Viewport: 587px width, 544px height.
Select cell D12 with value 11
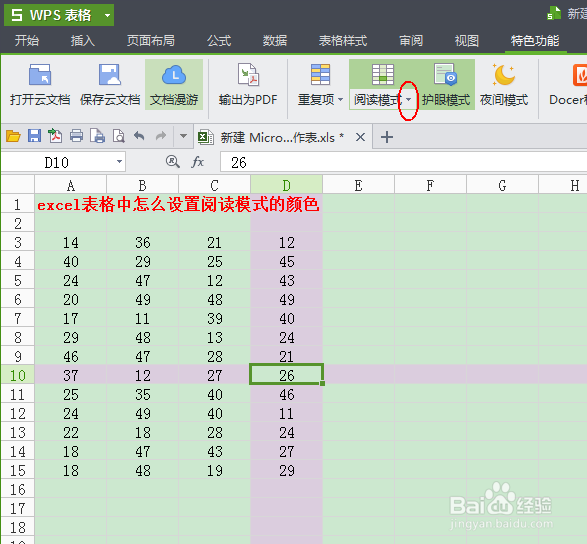coord(286,414)
